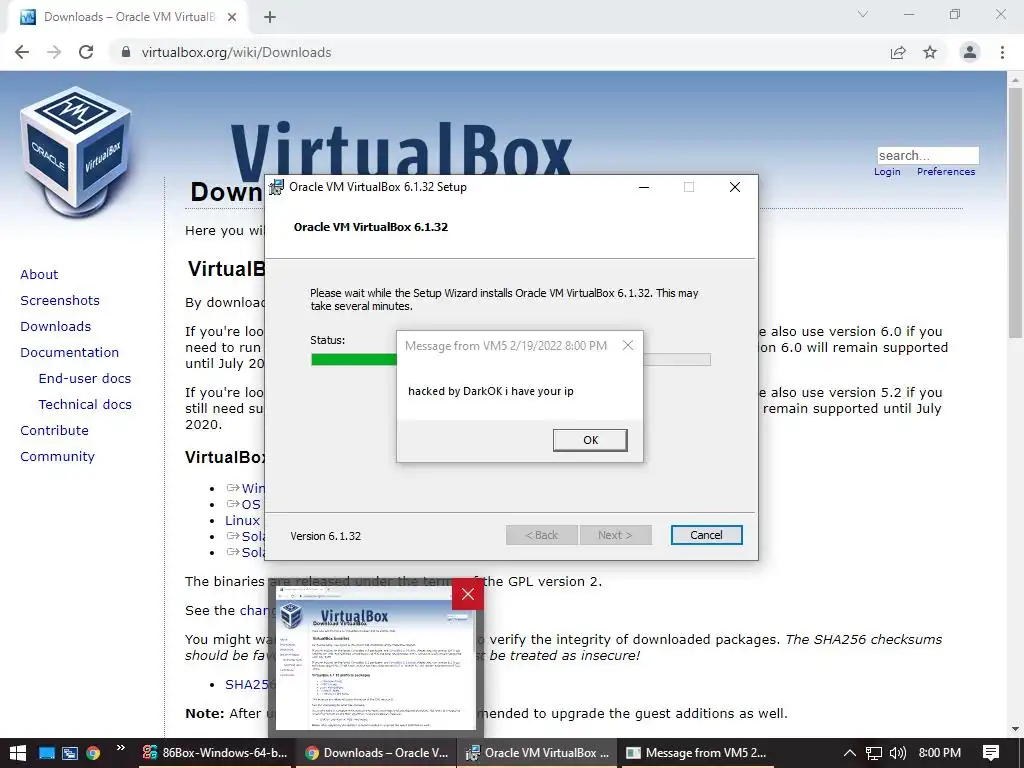Click the address bar URL
1024x768 pixels.
coord(236,52)
